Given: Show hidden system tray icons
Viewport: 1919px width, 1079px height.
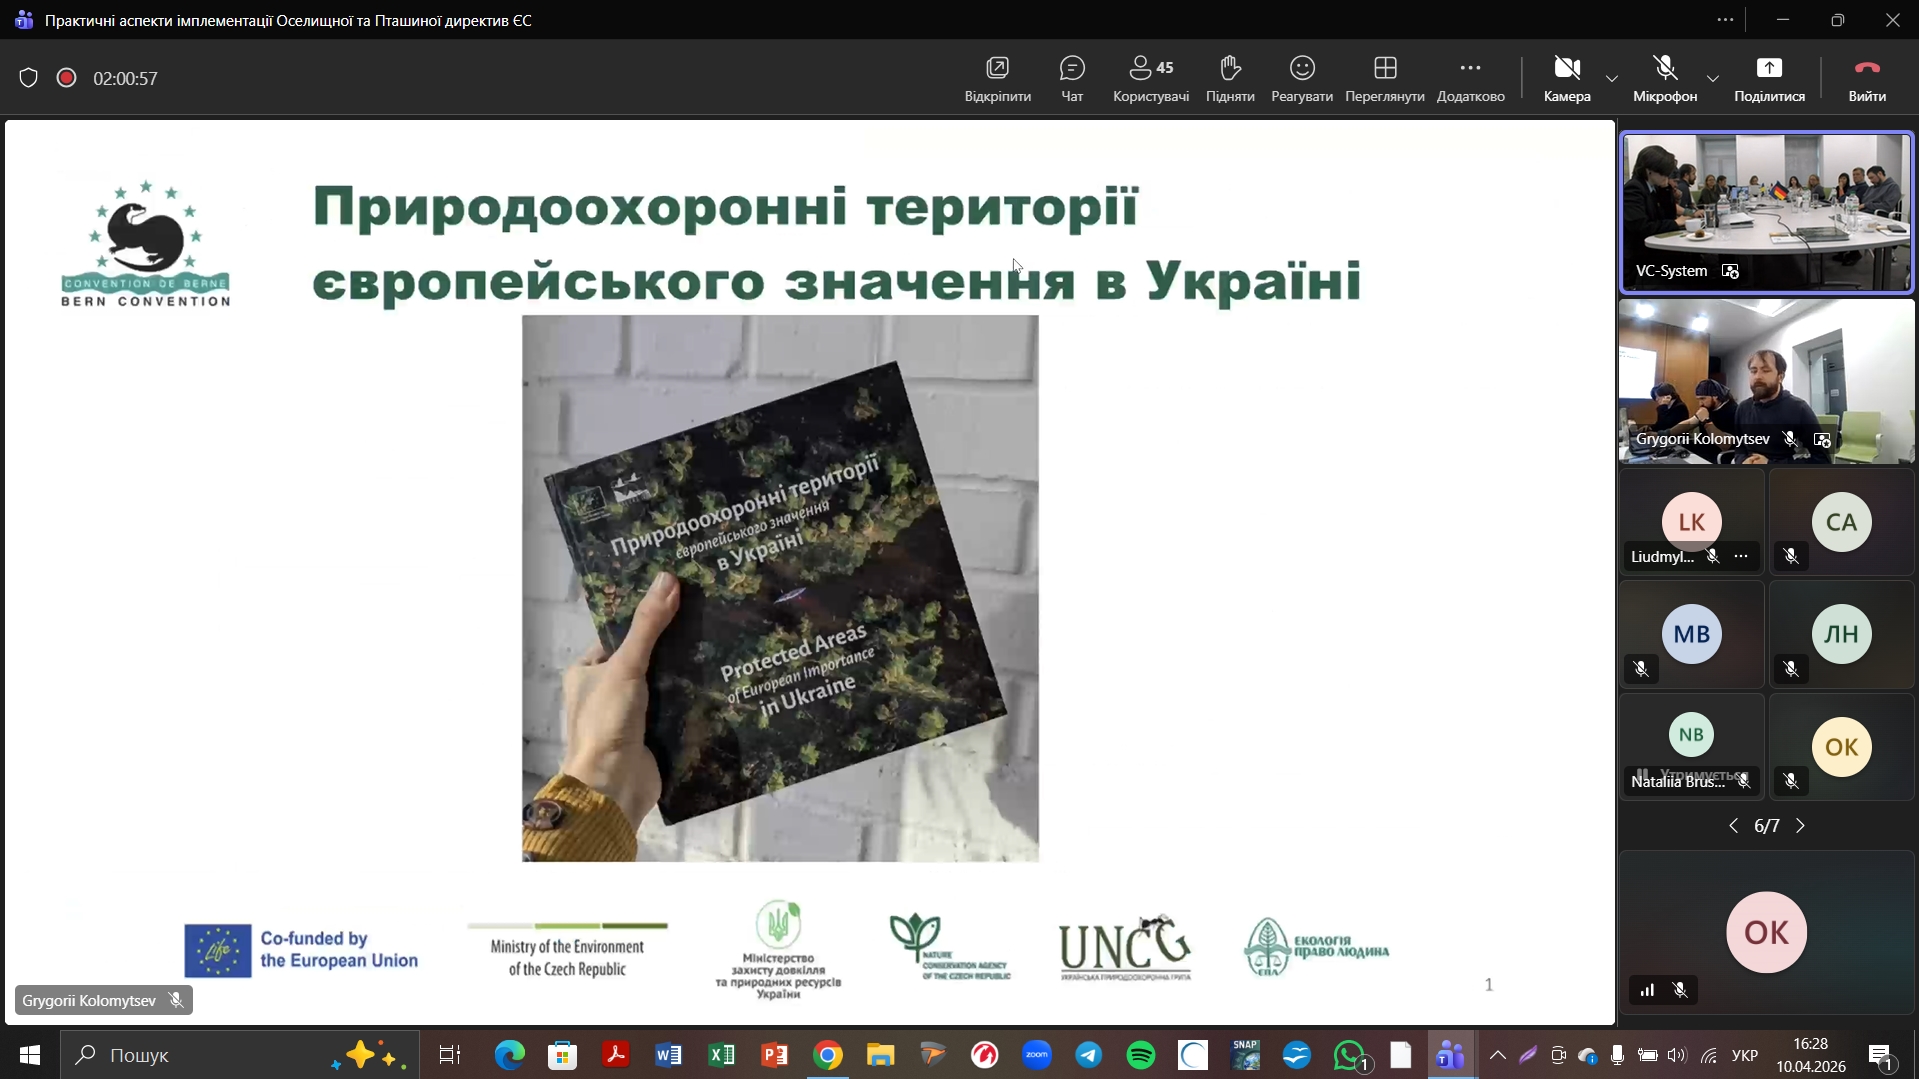Looking at the screenshot, I should pos(1497,1055).
